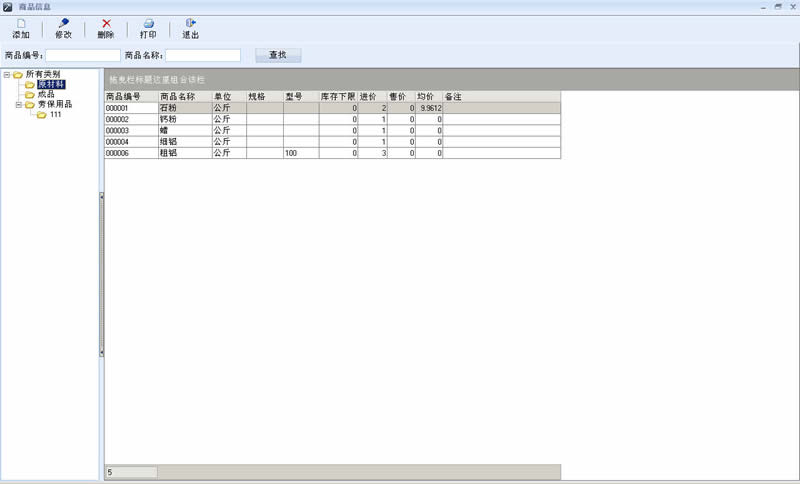Click the 9.9612 average price cell

pyautogui.click(x=429, y=108)
